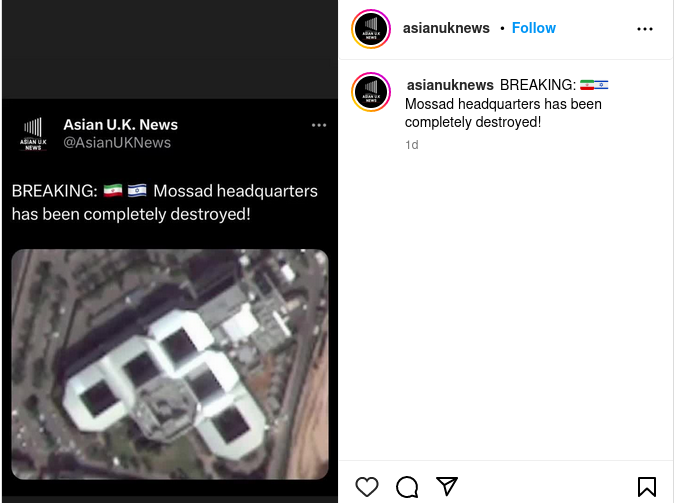The height and width of the screenshot is (503, 678).
Task: Open comments using the speech bubble icon
Action: pyautogui.click(x=407, y=487)
